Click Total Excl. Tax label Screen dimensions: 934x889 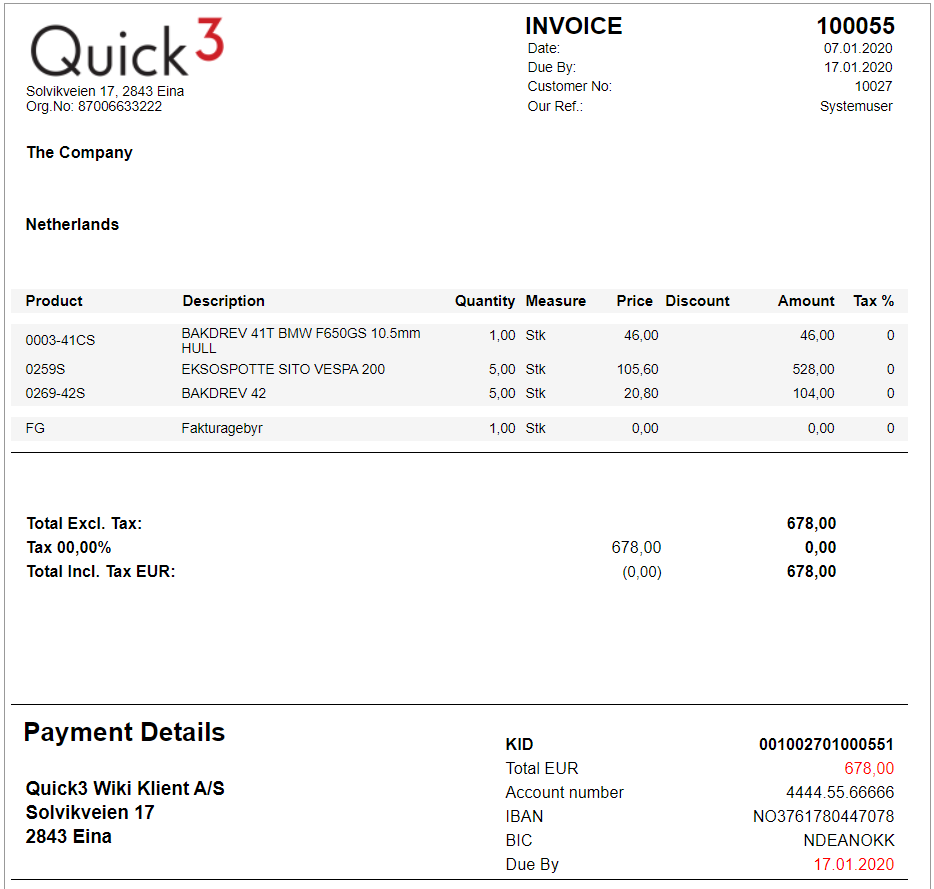84,523
